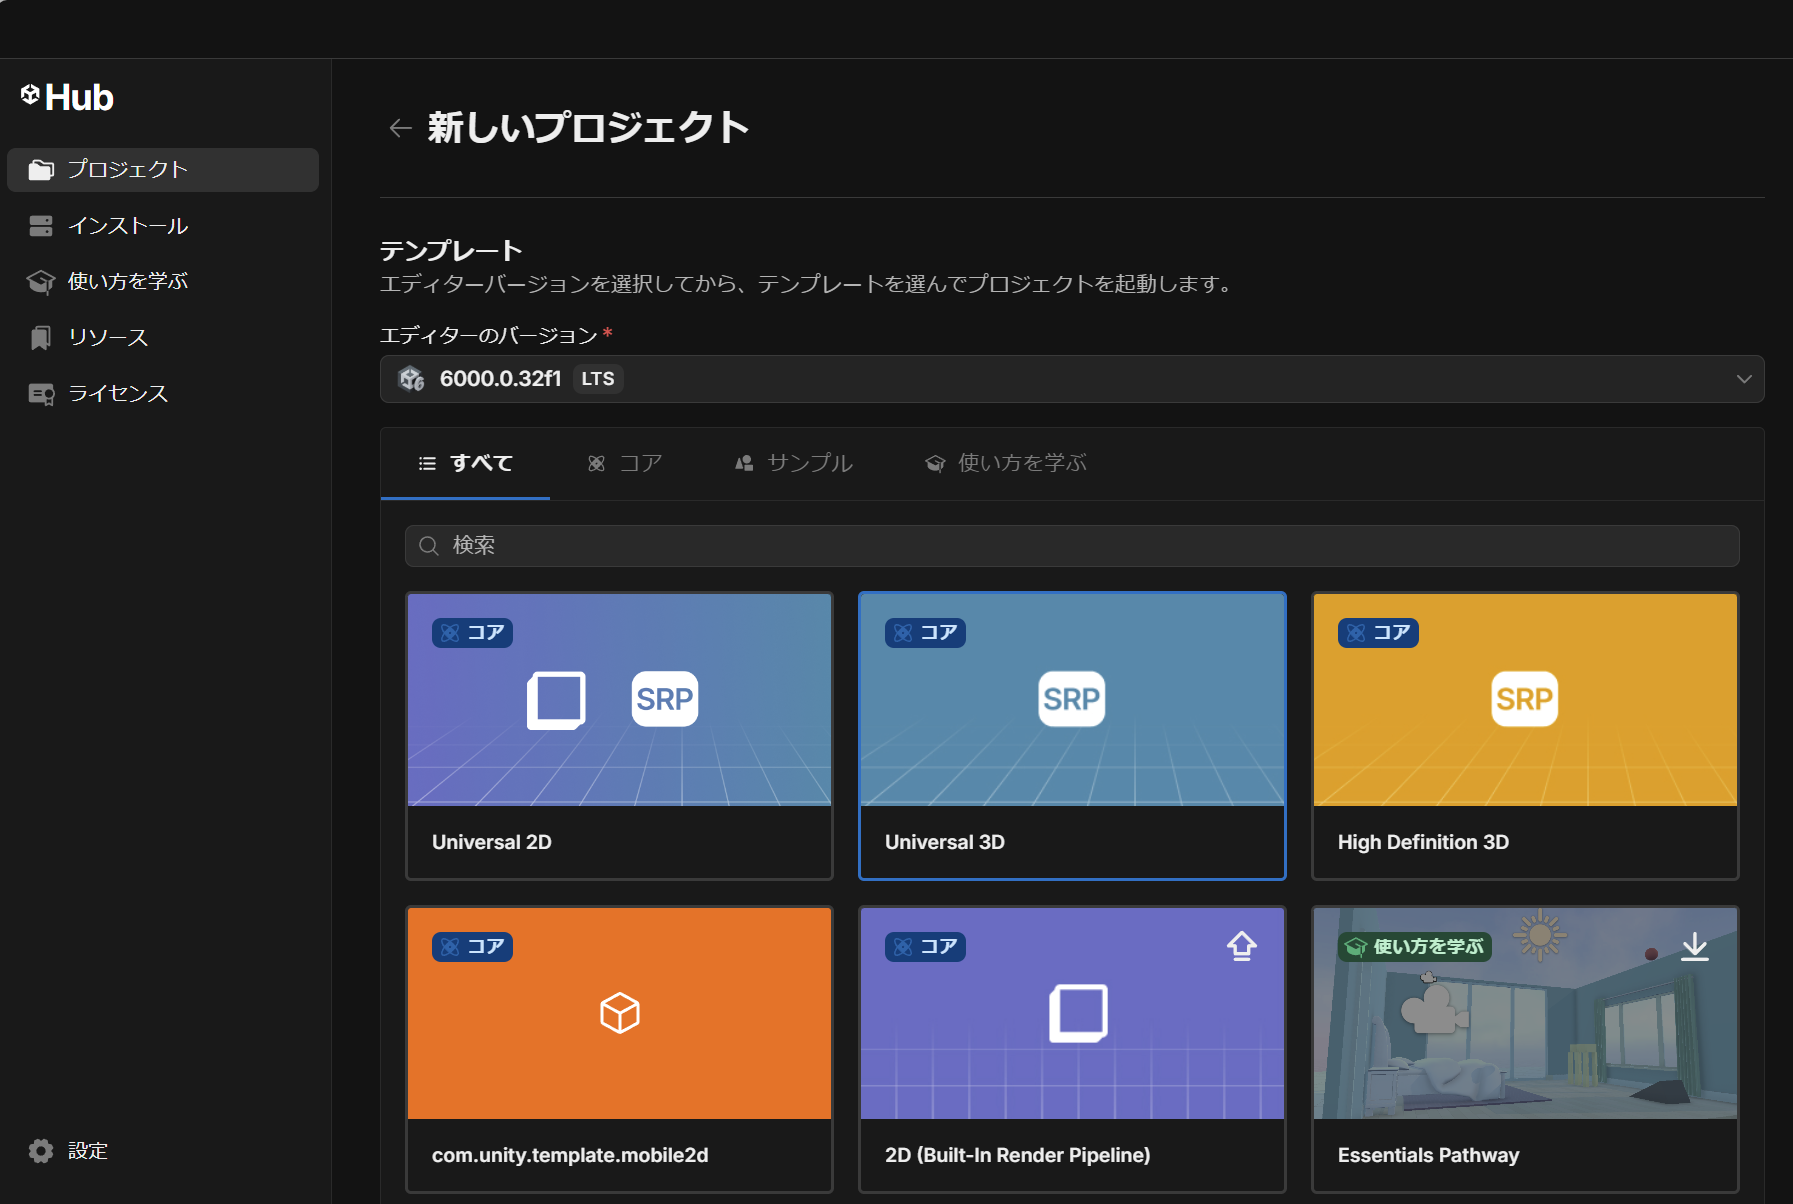Select the 使い方を学ぶ templates tab
Screen dimensions: 1793x1204
point(1006,463)
